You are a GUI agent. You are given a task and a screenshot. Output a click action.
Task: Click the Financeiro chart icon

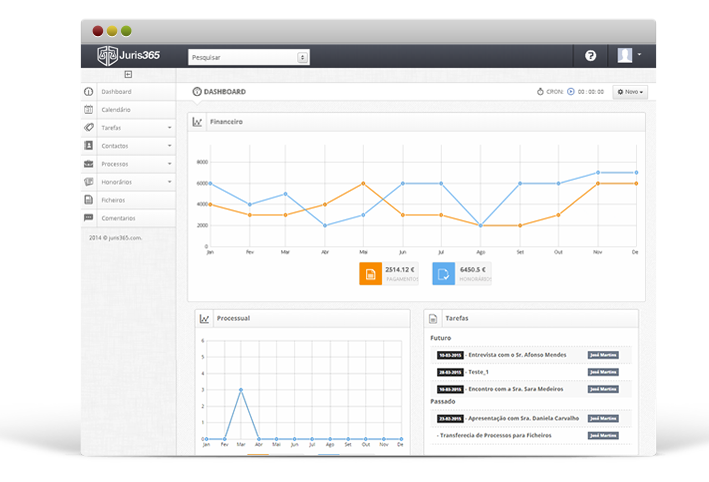click(x=198, y=122)
